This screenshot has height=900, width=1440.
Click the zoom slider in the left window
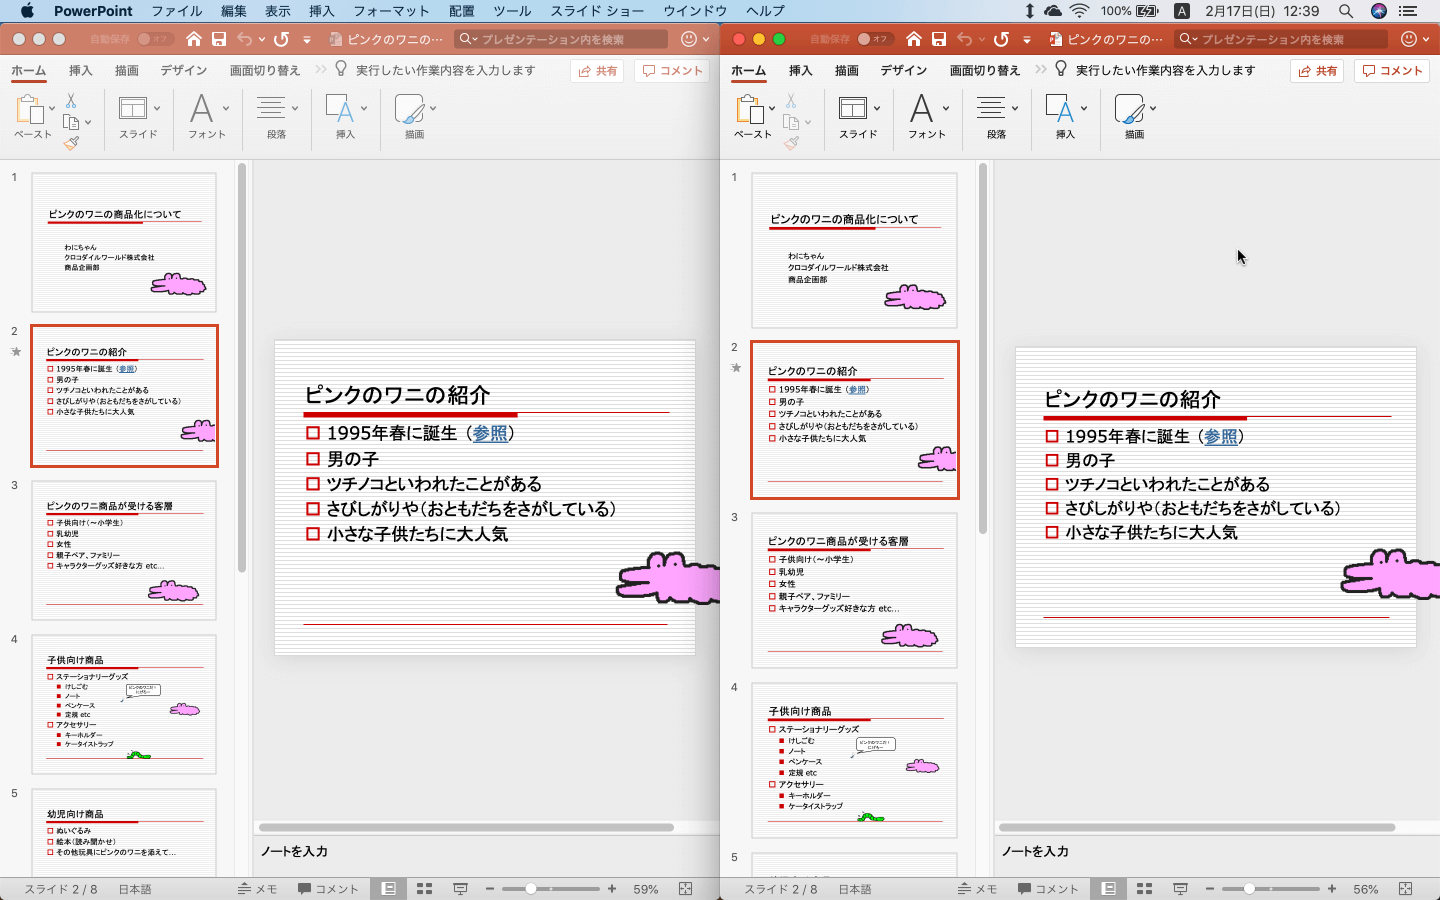551,889
